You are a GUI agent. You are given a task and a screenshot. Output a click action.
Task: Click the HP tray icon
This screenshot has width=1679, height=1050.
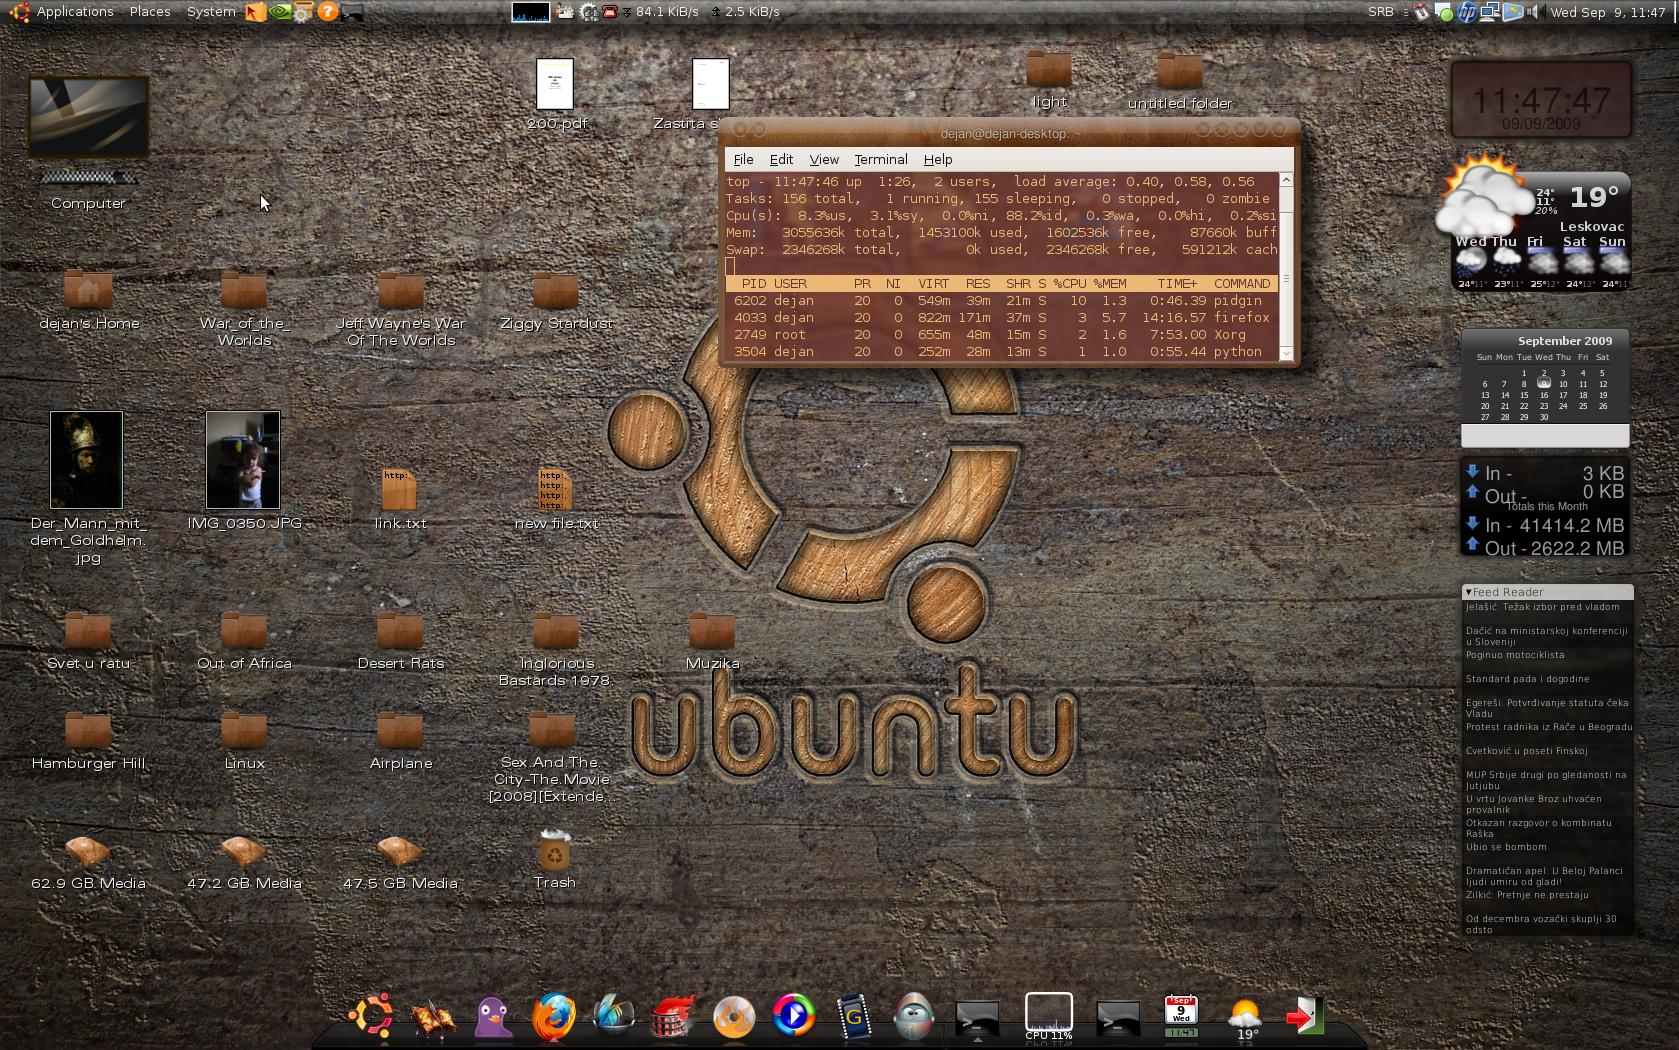click(1466, 12)
